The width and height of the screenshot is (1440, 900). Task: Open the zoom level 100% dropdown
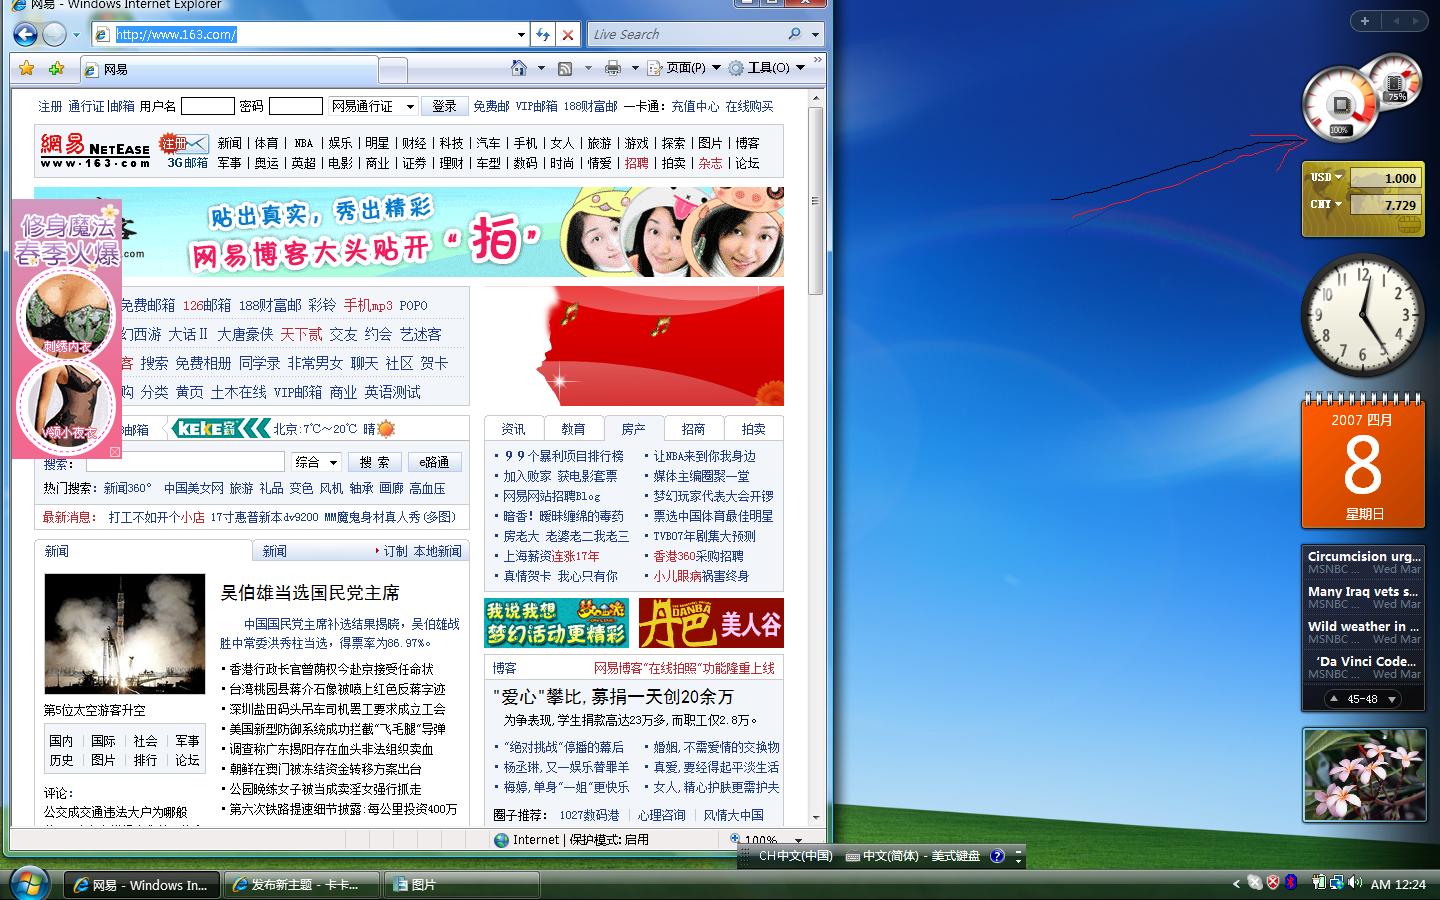(798, 840)
